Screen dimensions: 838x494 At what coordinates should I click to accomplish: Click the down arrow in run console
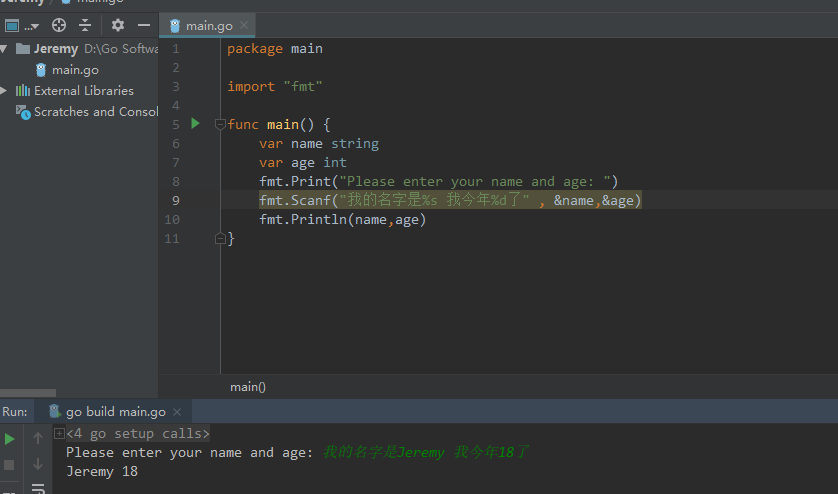(x=37, y=464)
